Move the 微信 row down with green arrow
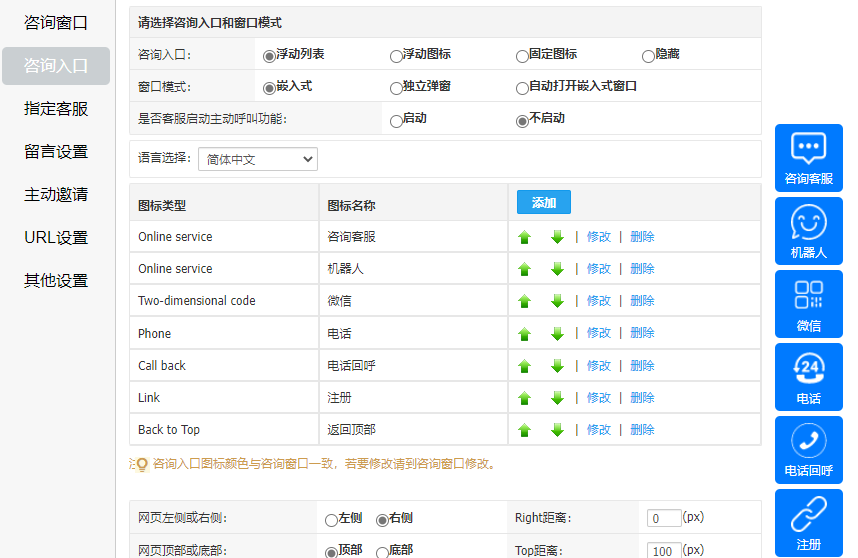The image size is (858, 558). coord(557,301)
